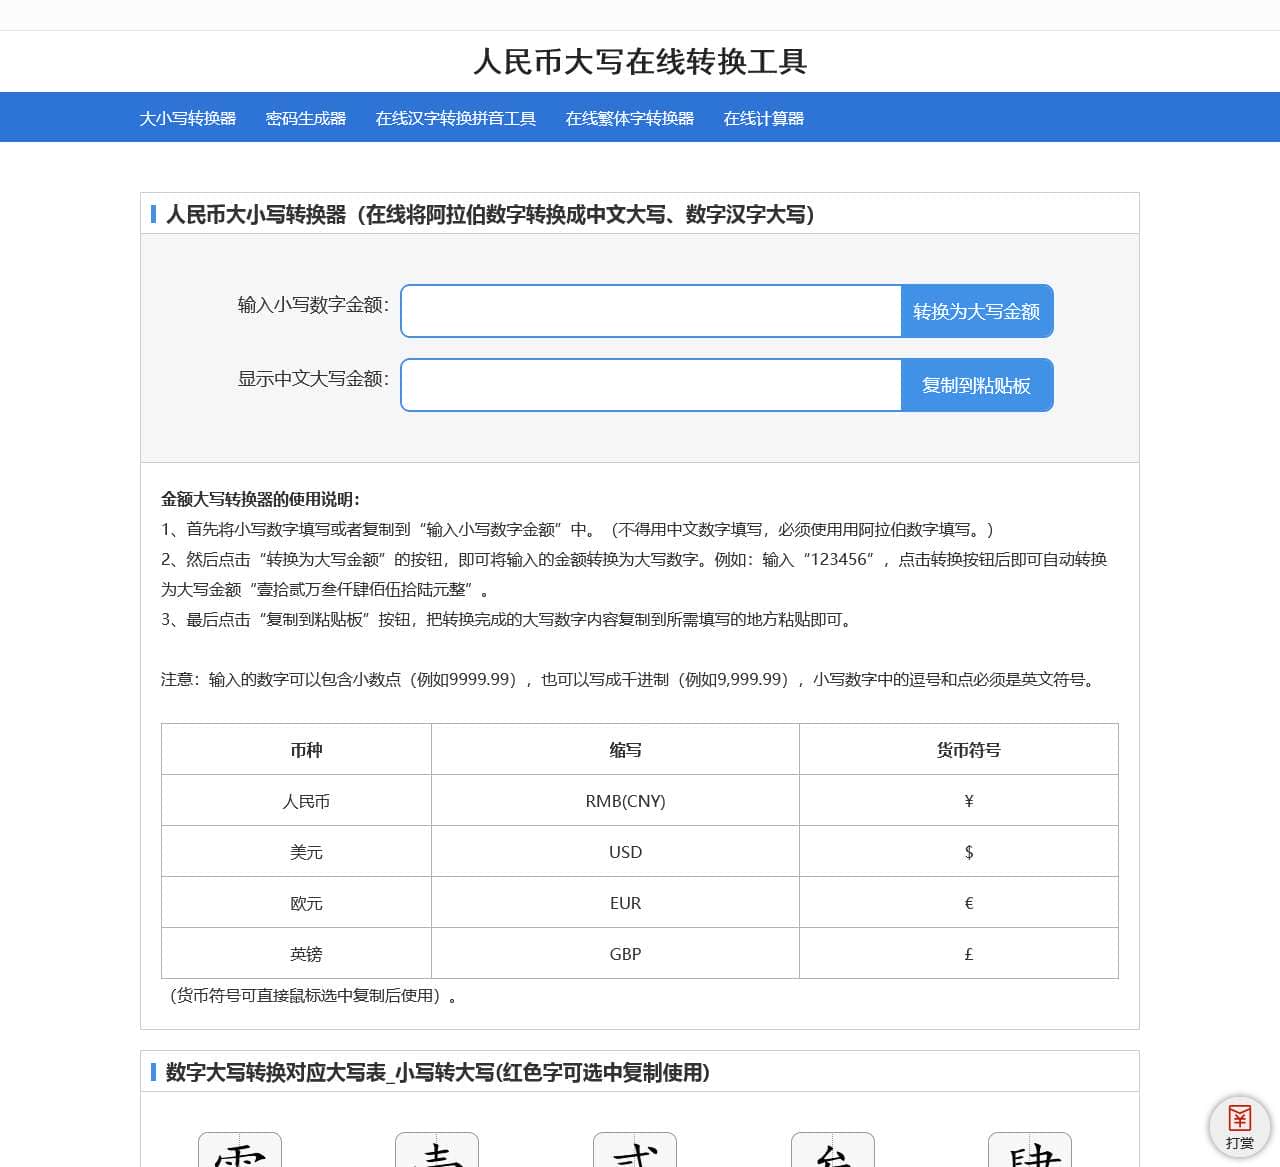Click the 美元 currency name cell
The image size is (1280, 1167).
pyautogui.click(x=297, y=851)
